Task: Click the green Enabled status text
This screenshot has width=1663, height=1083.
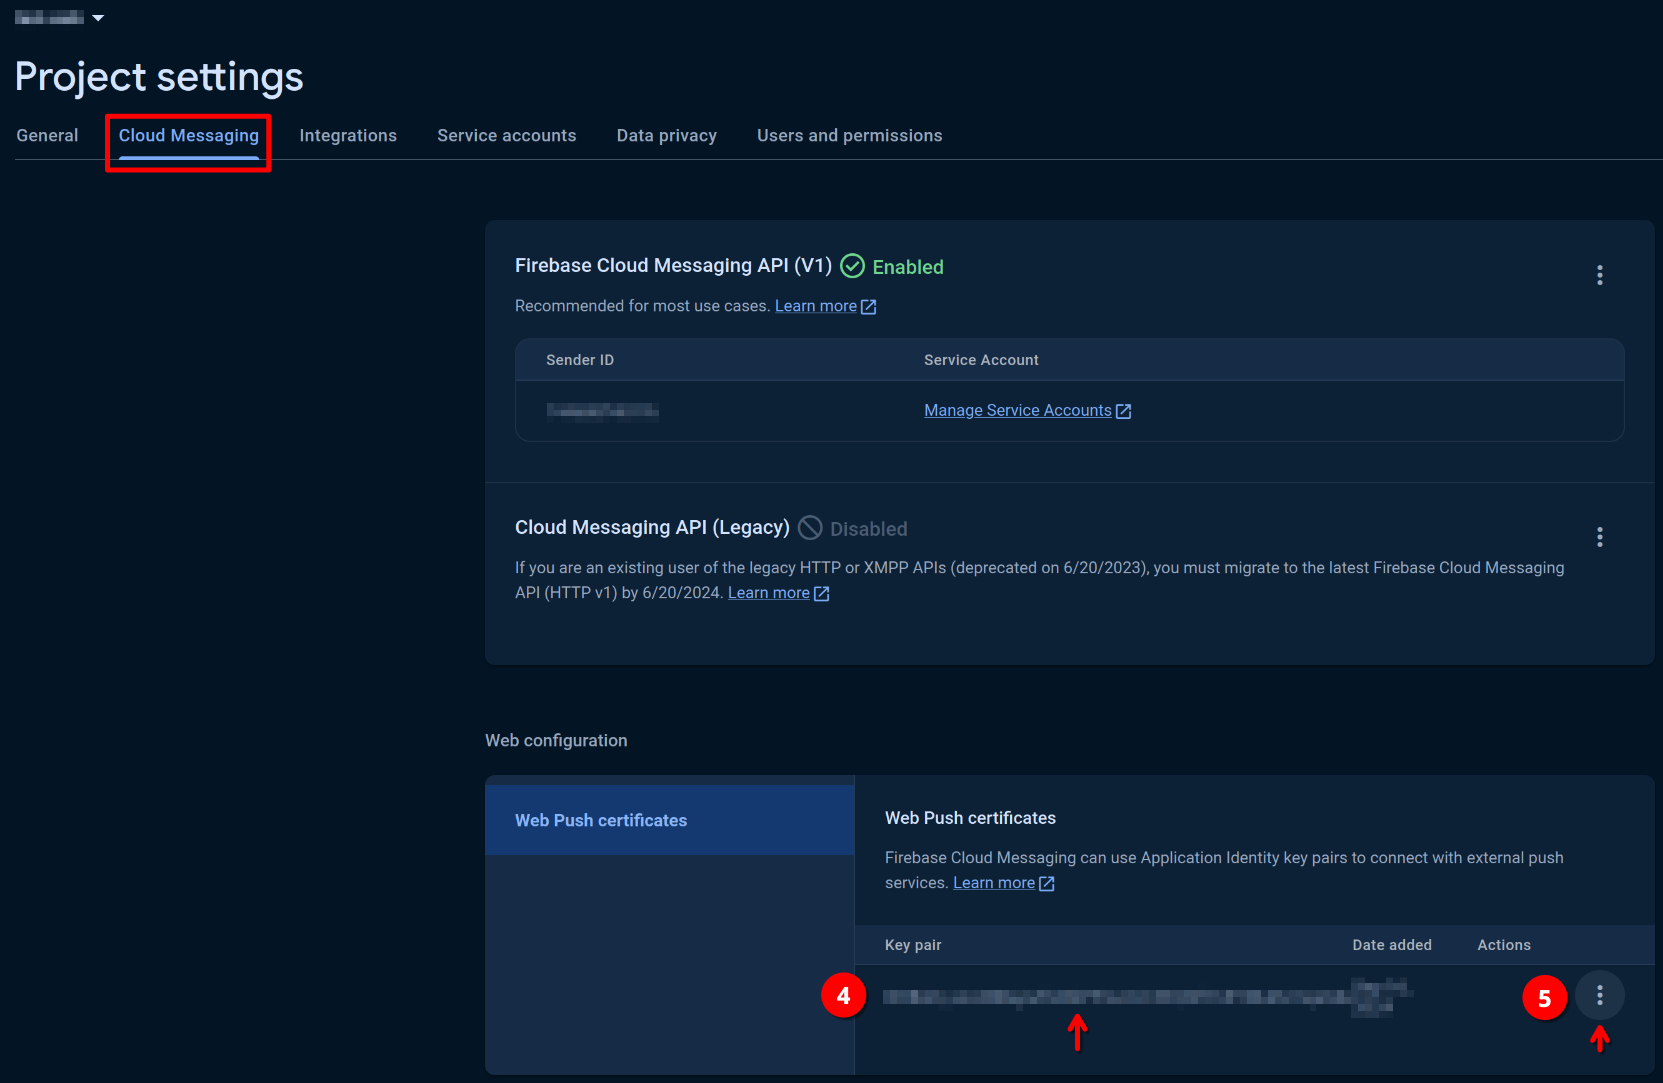Action: (x=908, y=267)
